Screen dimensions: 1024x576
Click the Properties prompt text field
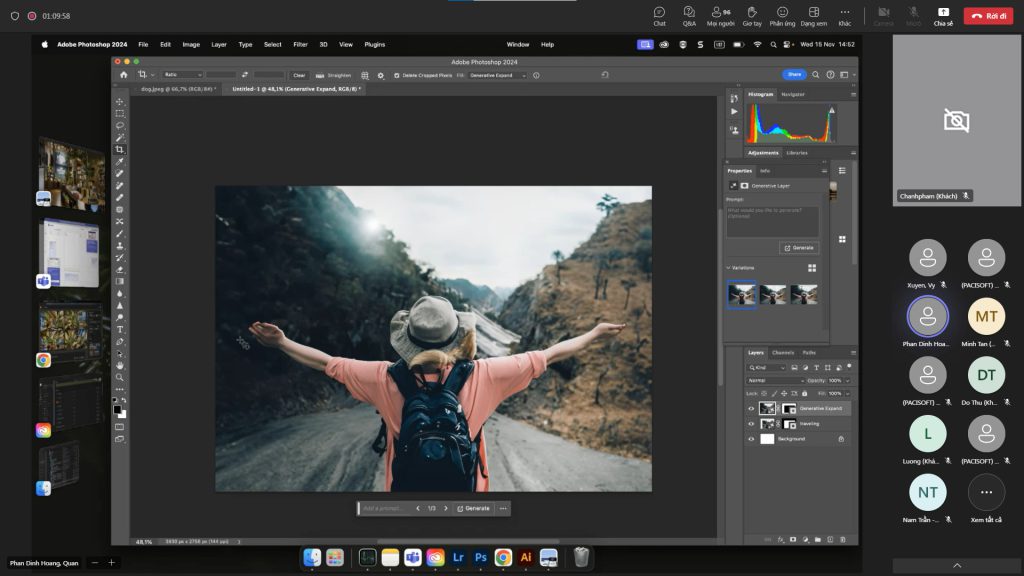point(773,221)
